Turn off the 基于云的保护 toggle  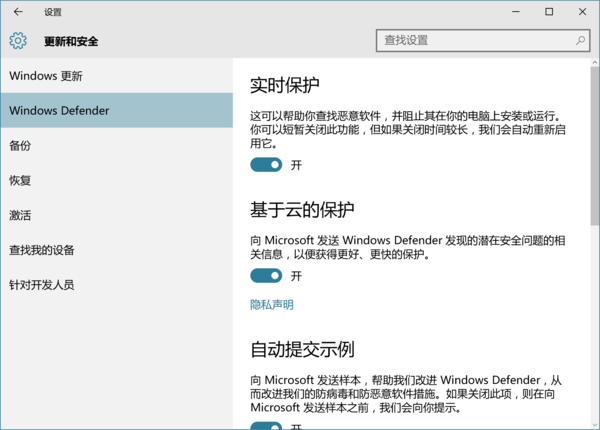coord(266,275)
